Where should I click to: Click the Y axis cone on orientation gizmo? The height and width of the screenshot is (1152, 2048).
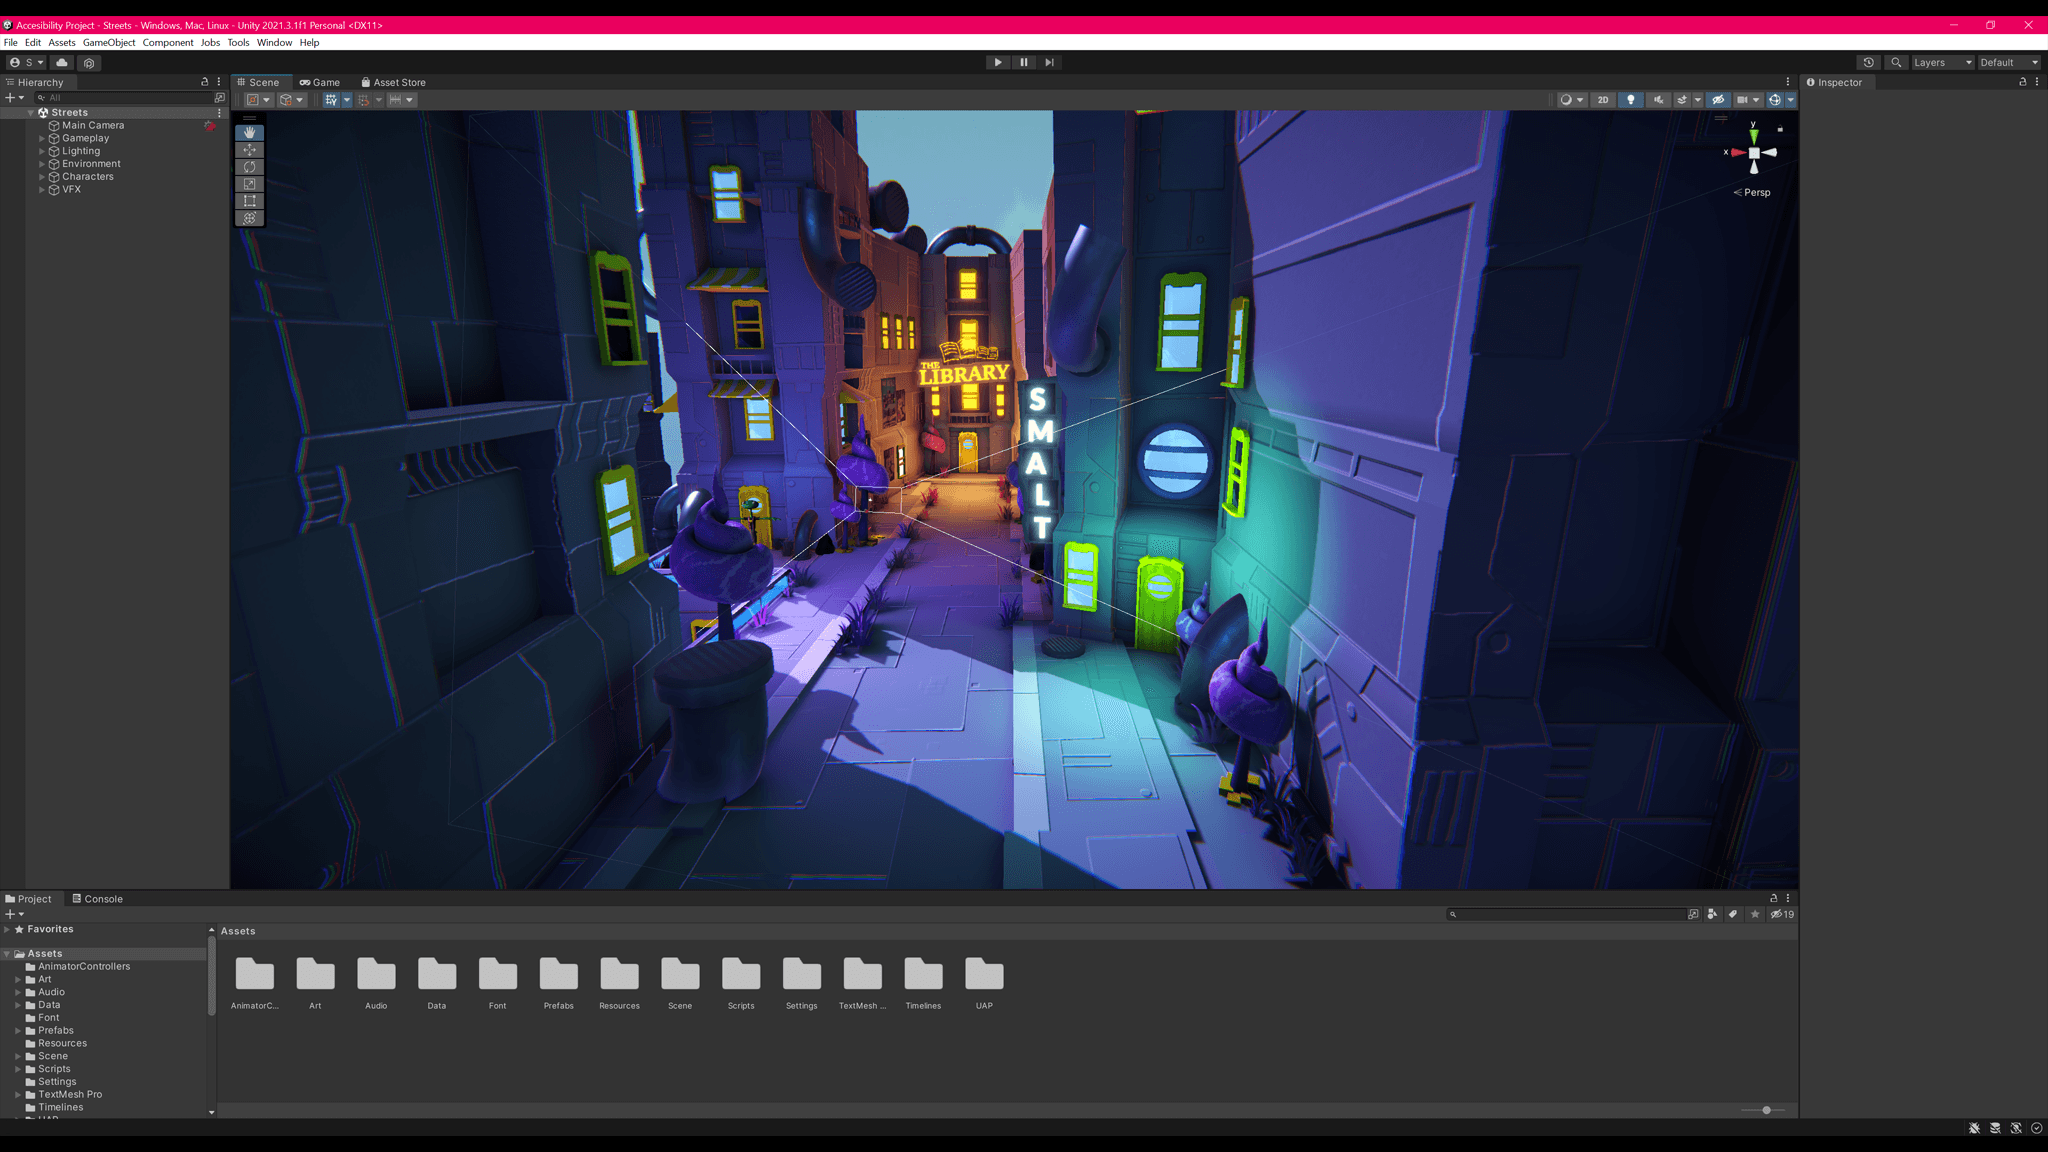point(1753,135)
